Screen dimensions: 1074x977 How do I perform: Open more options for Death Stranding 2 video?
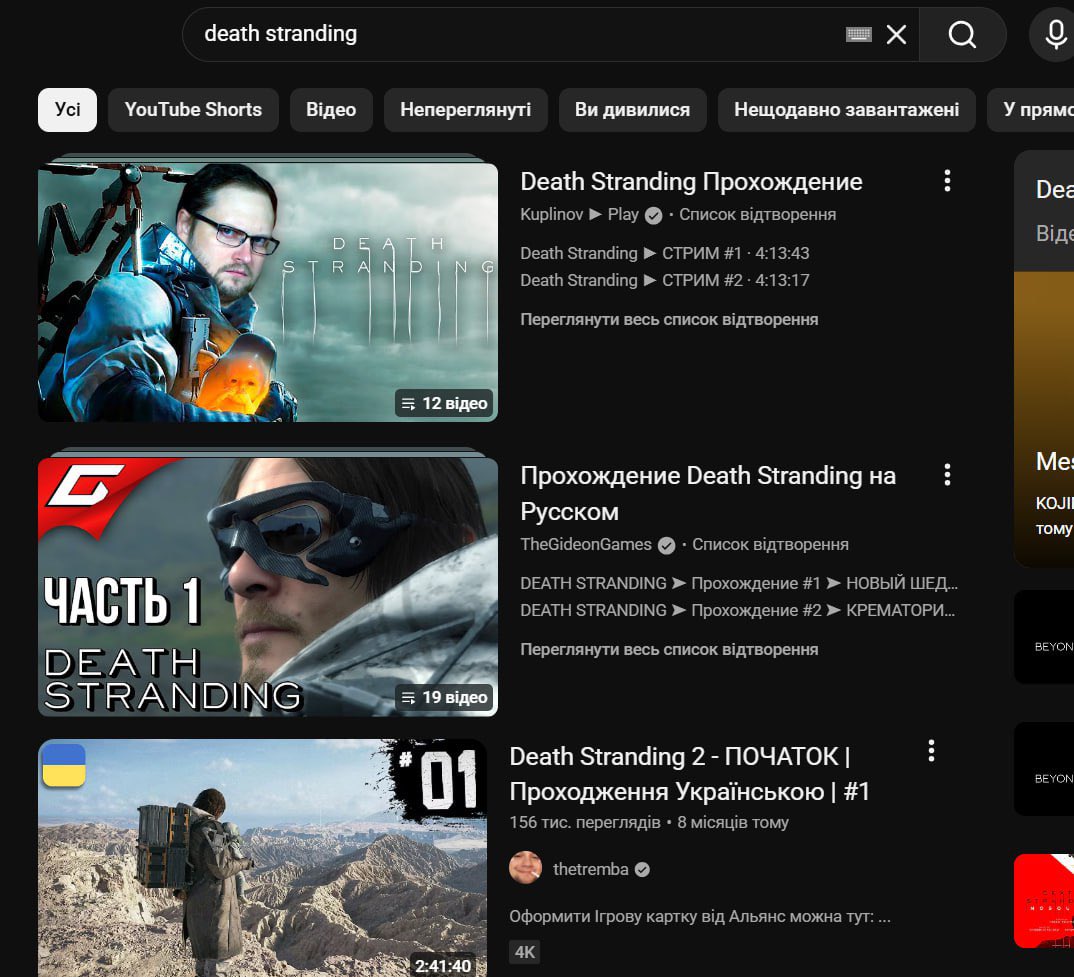click(x=931, y=751)
